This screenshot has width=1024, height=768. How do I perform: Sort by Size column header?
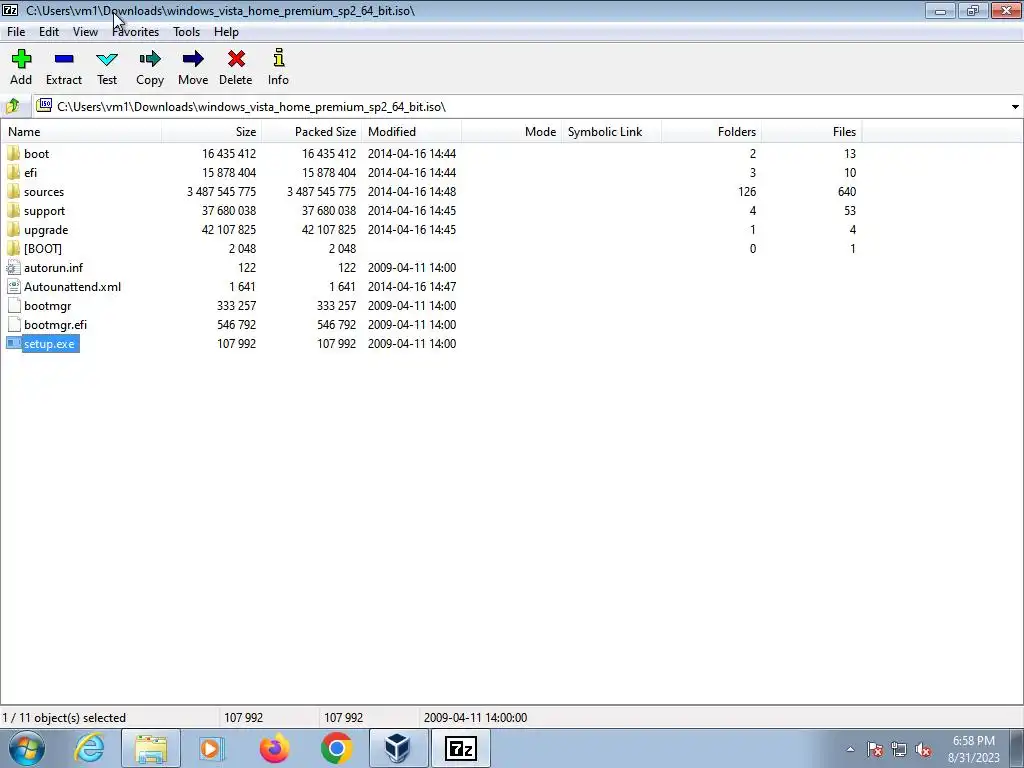point(212,131)
